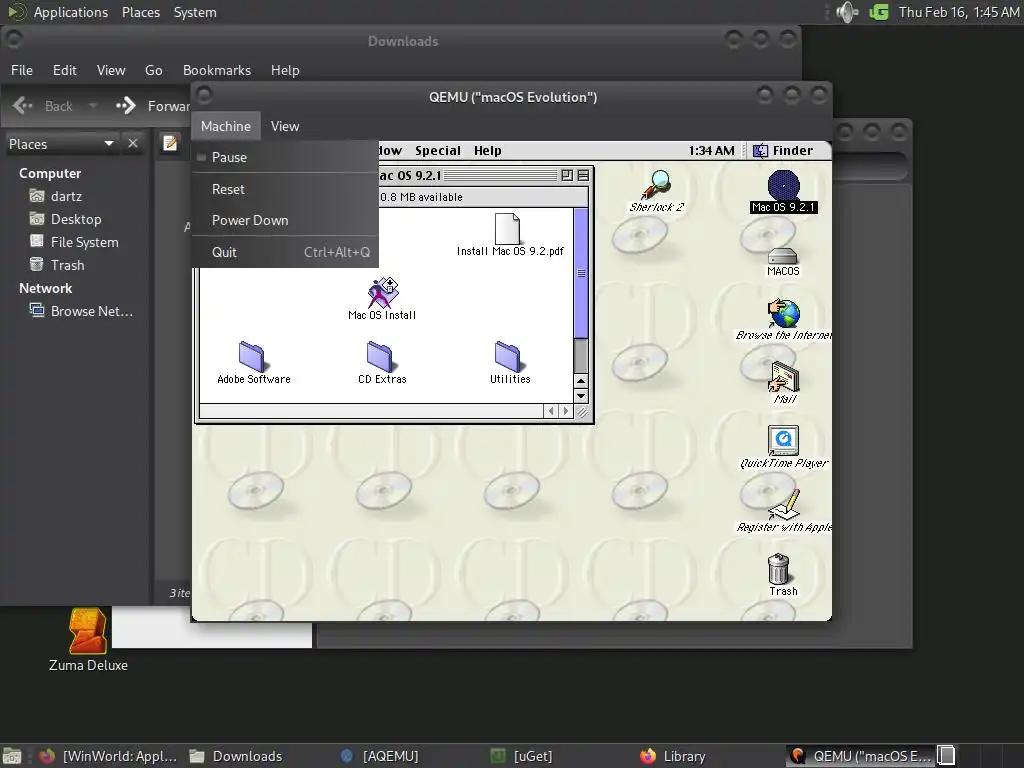
Task: Click the Zuma Deluxe desktop icon
Action: 88,631
